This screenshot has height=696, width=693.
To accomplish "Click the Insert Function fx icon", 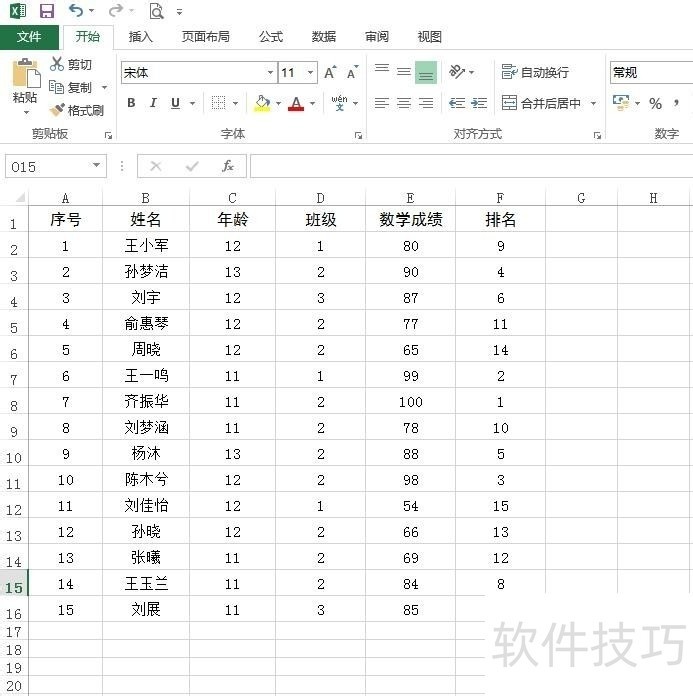I will pyautogui.click(x=228, y=166).
